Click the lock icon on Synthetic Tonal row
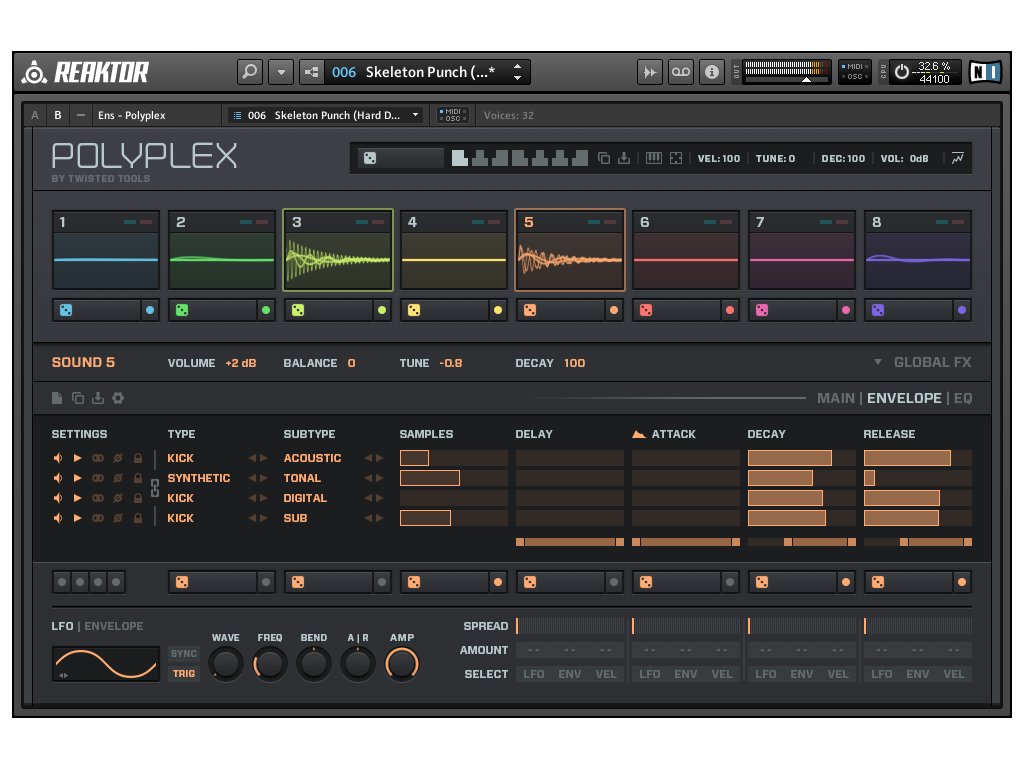1024x768 pixels. coord(137,478)
